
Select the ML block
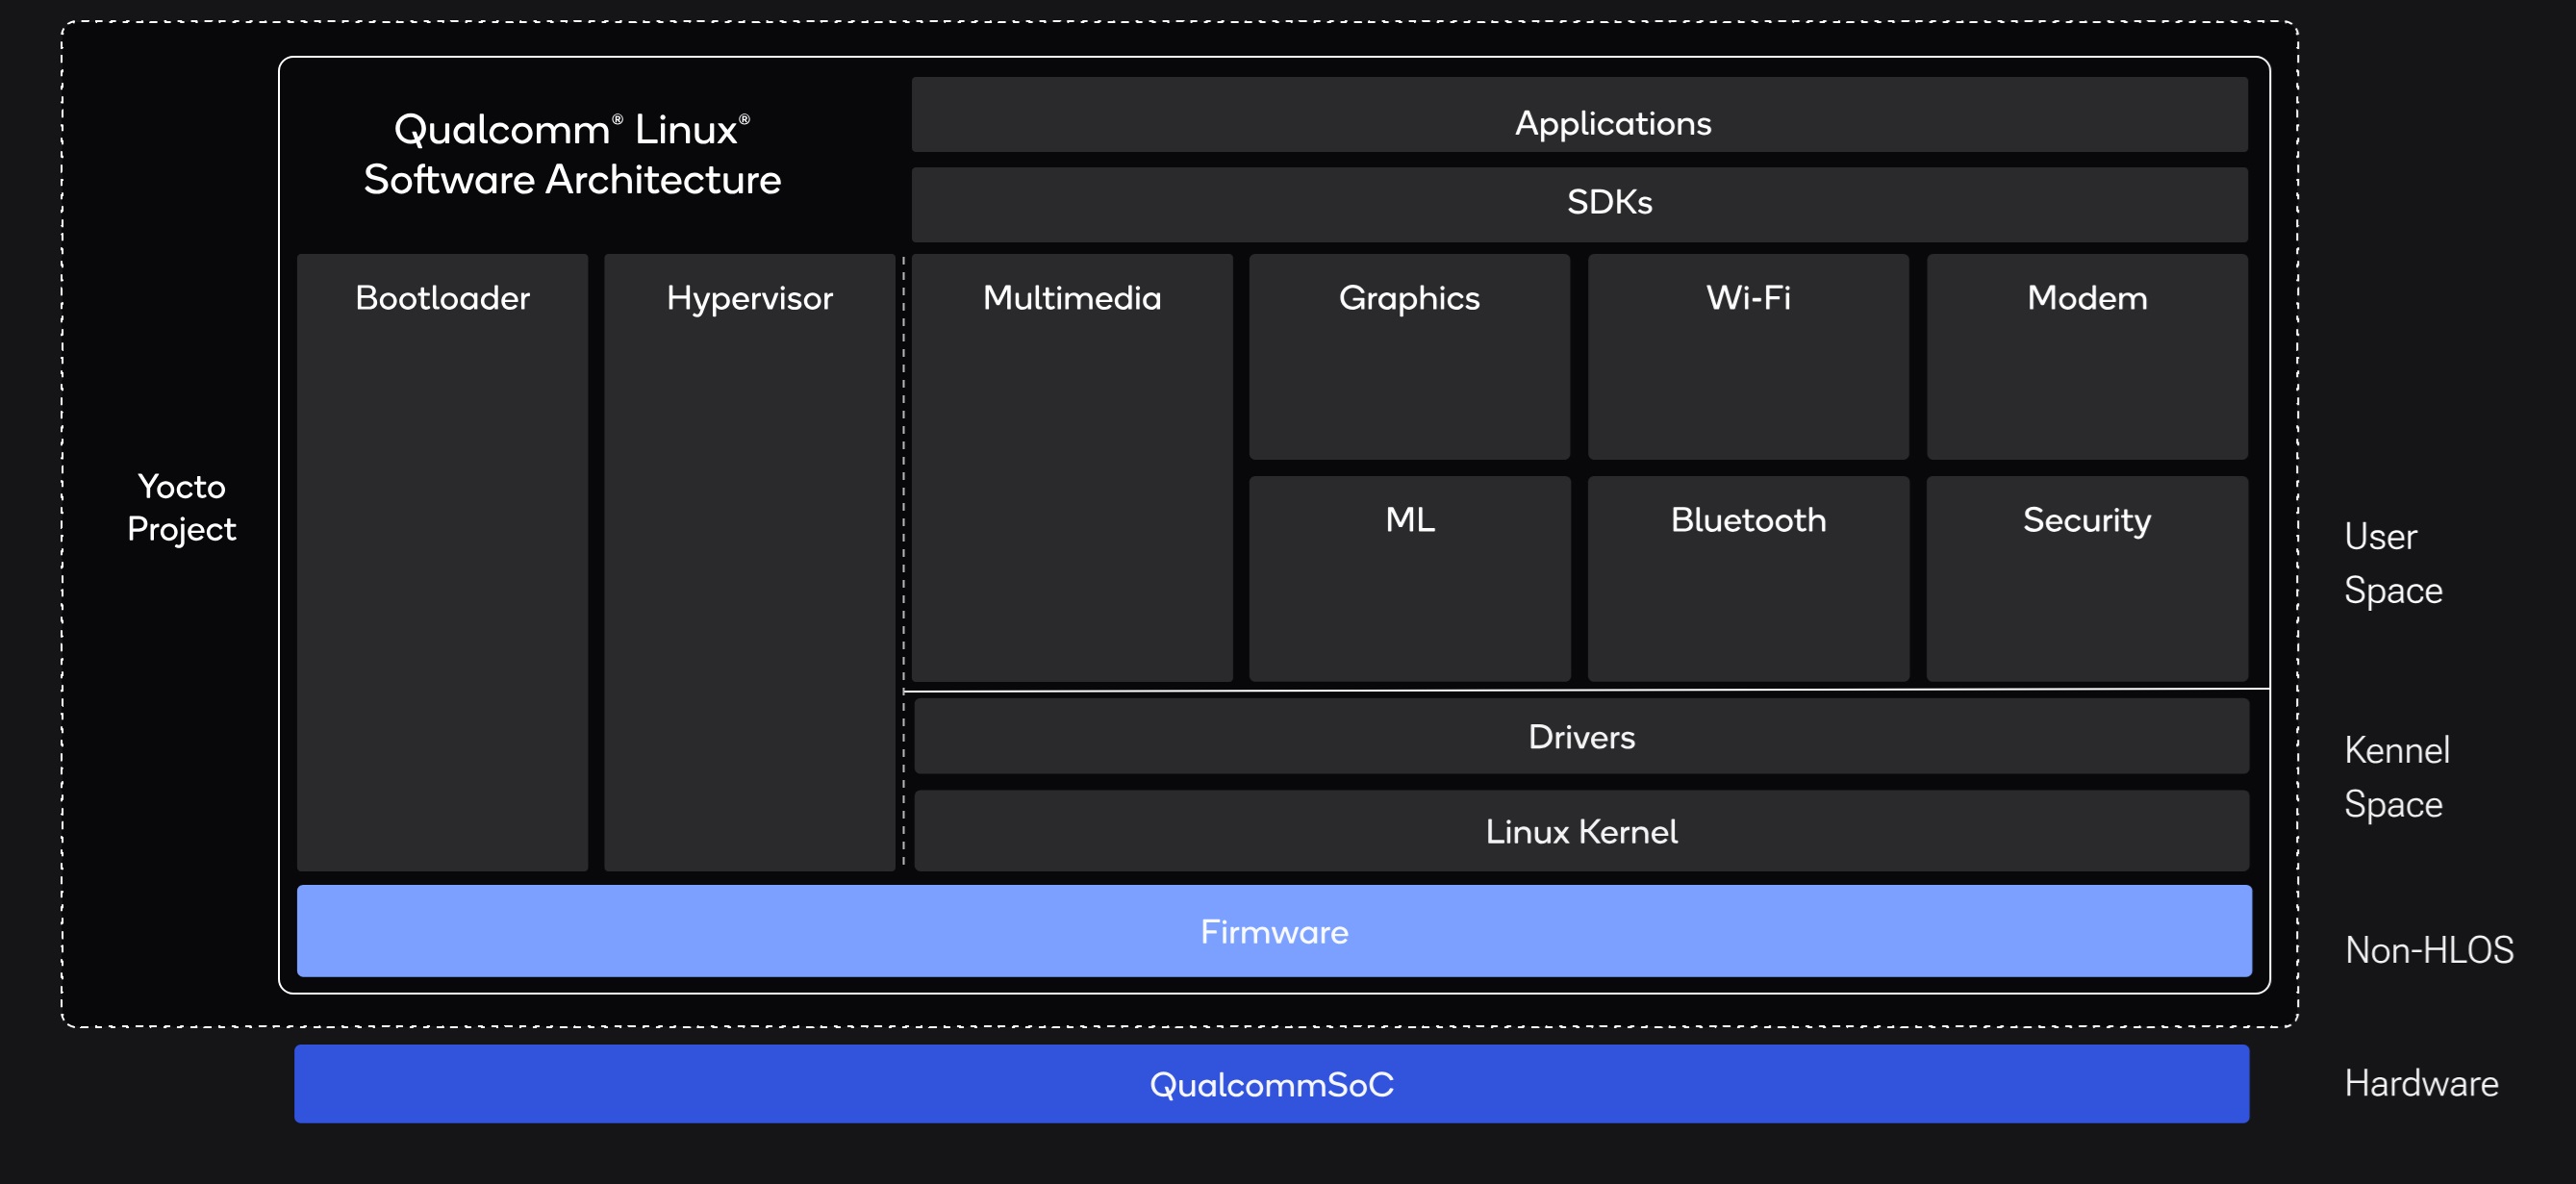point(1408,578)
